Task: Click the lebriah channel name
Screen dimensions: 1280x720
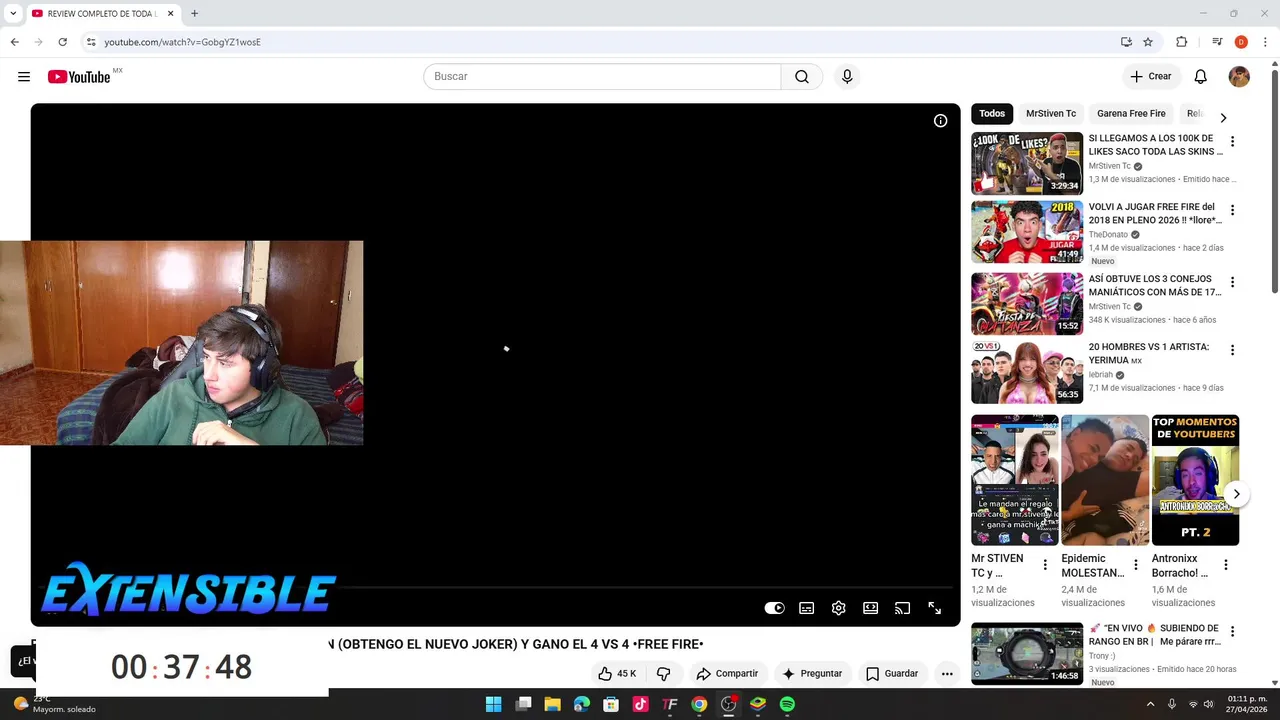Action: 1101,375
